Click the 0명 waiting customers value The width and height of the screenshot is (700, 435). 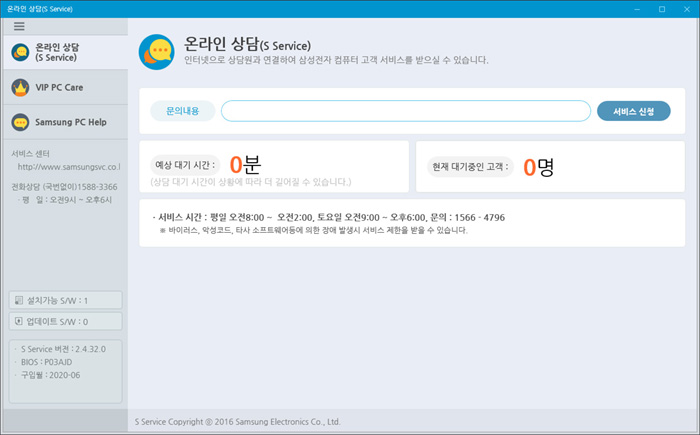coord(538,167)
